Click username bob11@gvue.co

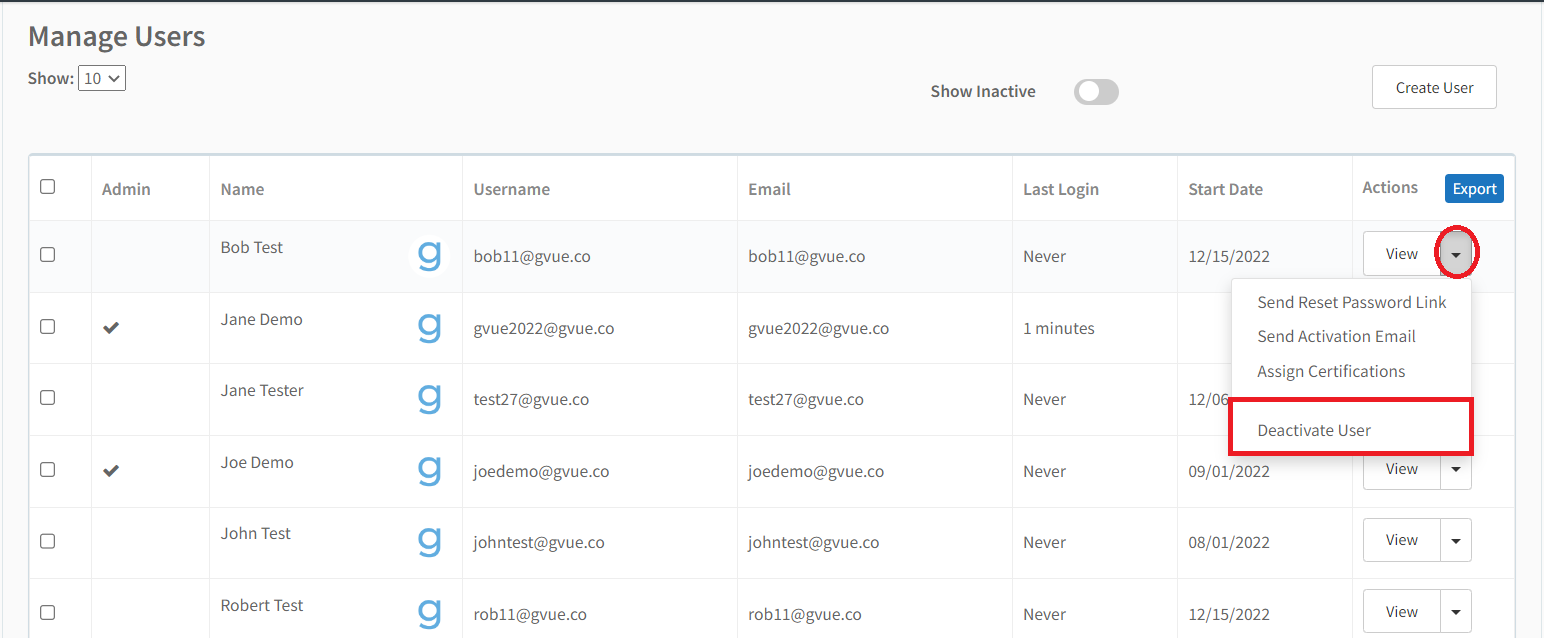[x=532, y=257]
